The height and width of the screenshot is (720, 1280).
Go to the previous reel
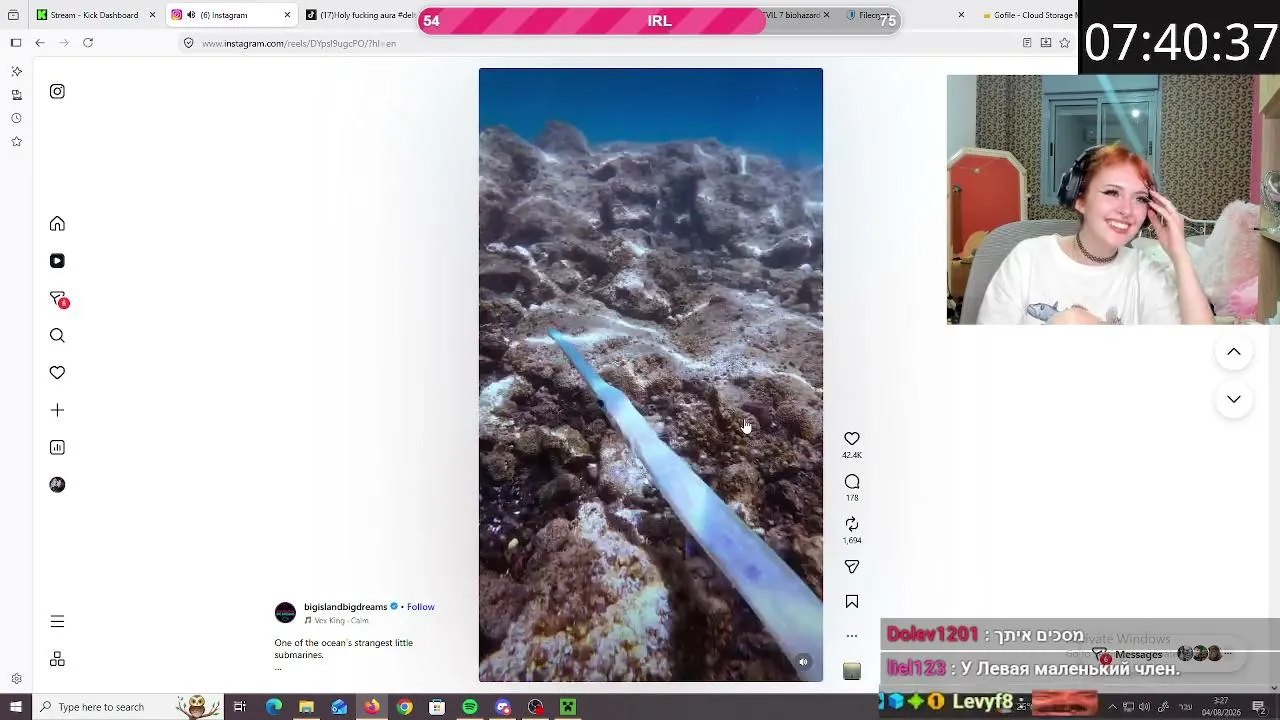coord(1234,352)
